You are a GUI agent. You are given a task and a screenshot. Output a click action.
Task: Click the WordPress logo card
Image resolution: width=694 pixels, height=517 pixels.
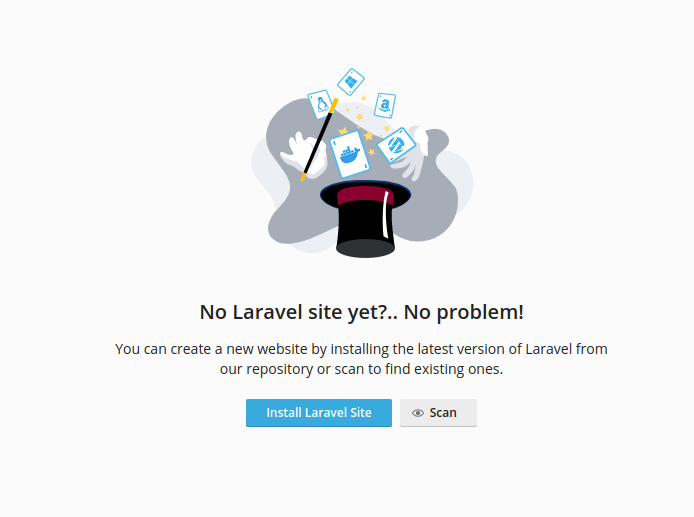click(x=396, y=145)
